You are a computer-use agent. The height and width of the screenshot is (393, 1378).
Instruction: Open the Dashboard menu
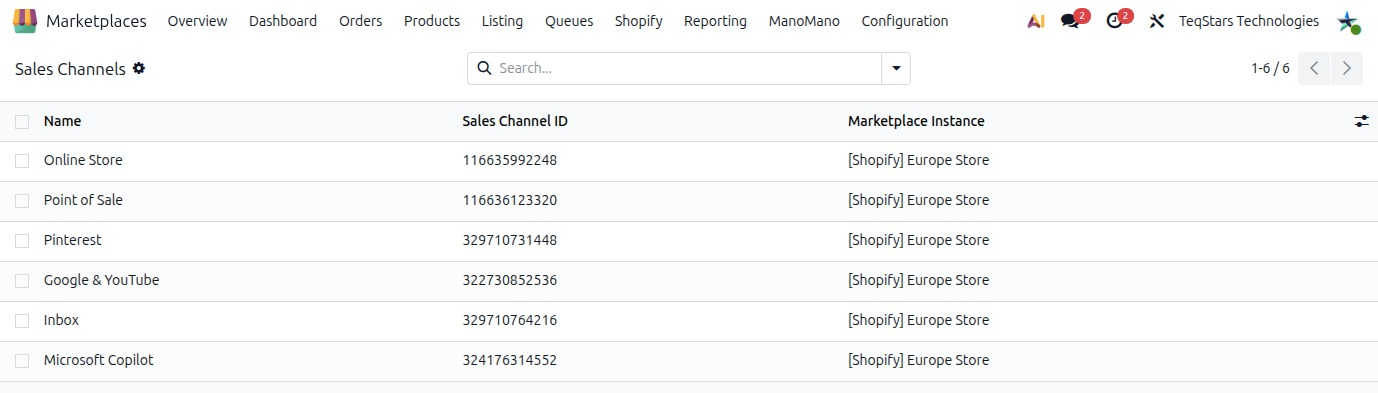pos(283,21)
